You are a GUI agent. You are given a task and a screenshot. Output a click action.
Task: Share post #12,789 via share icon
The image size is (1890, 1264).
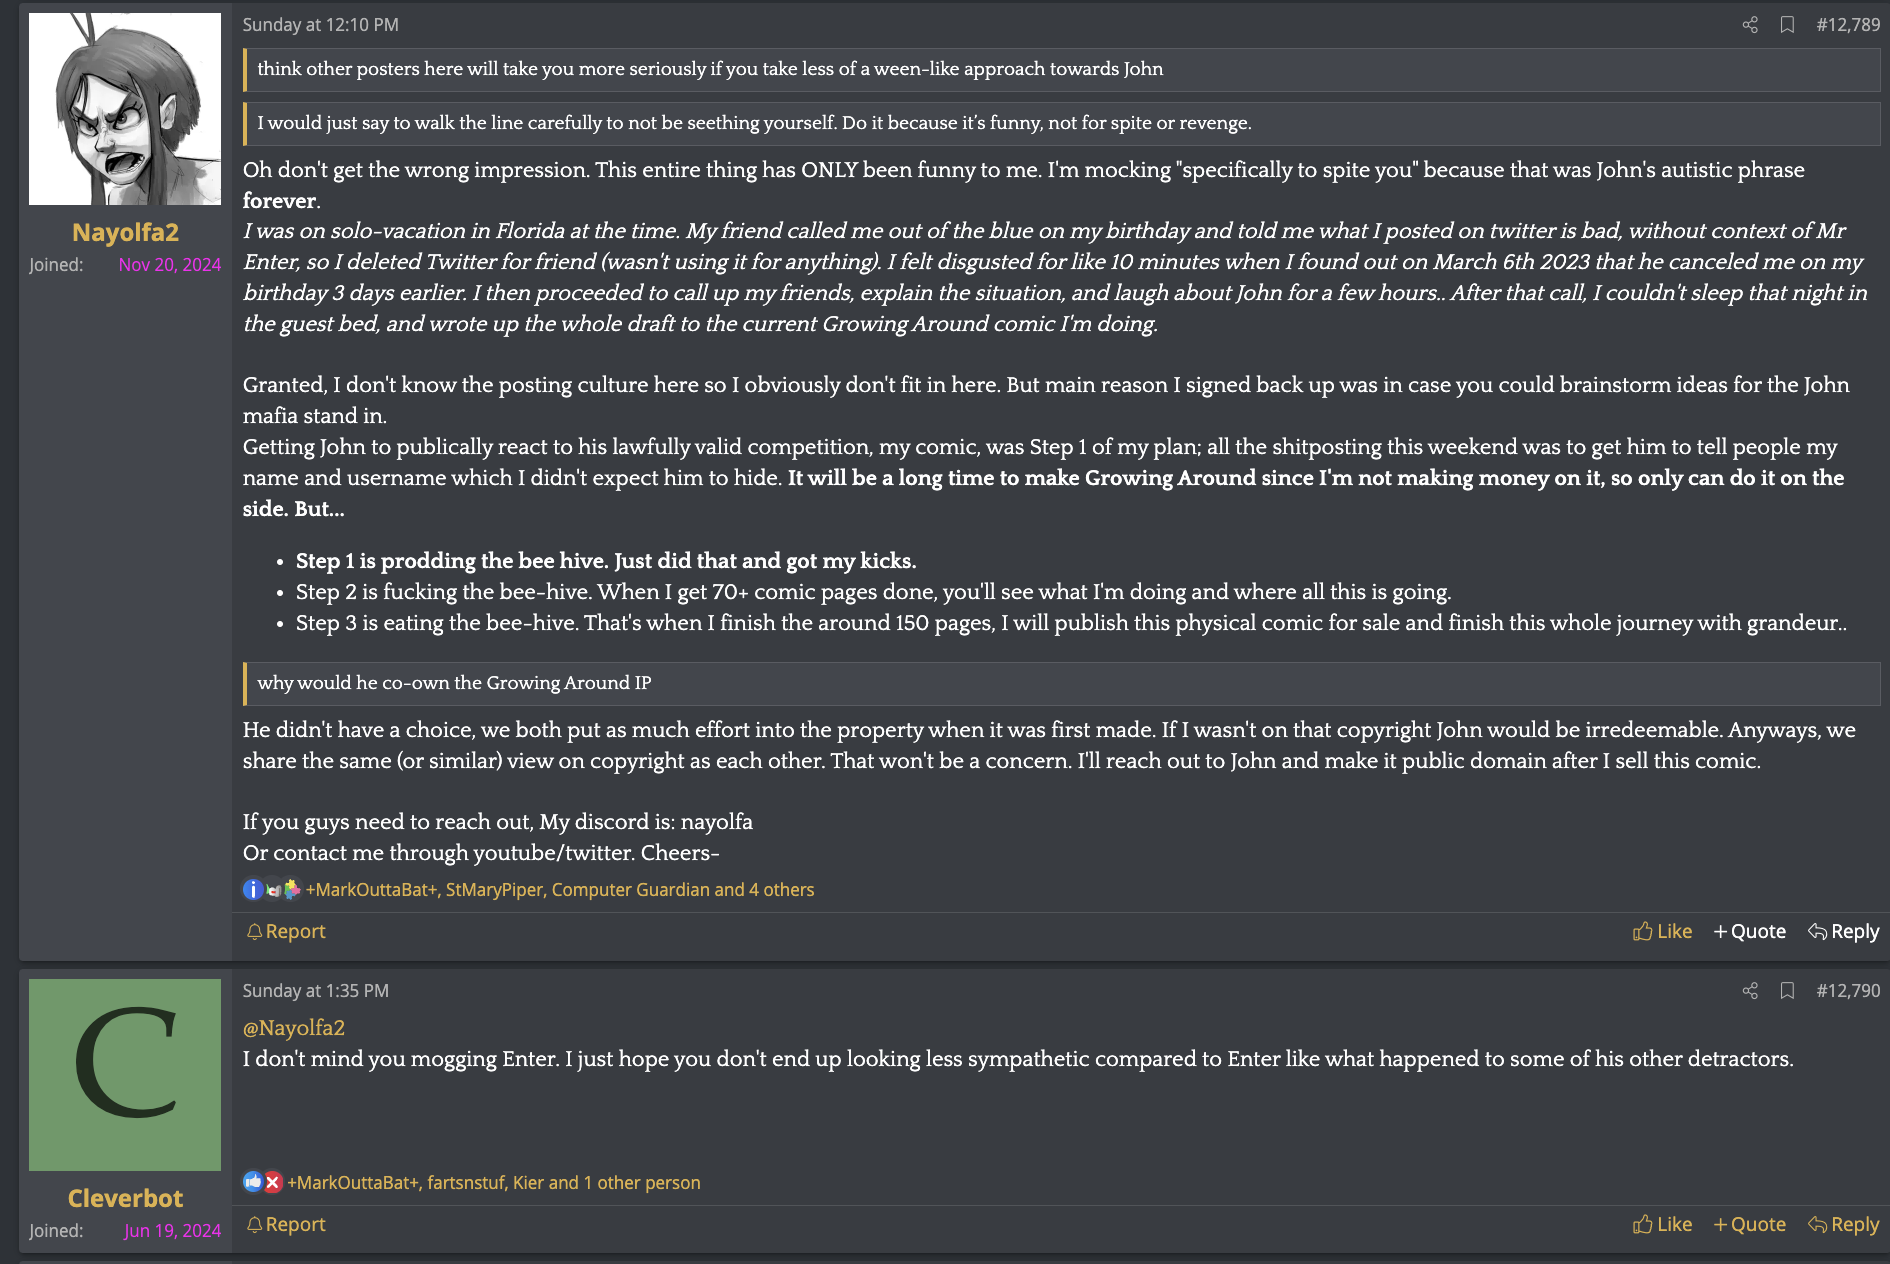click(x=1750, y=25)
